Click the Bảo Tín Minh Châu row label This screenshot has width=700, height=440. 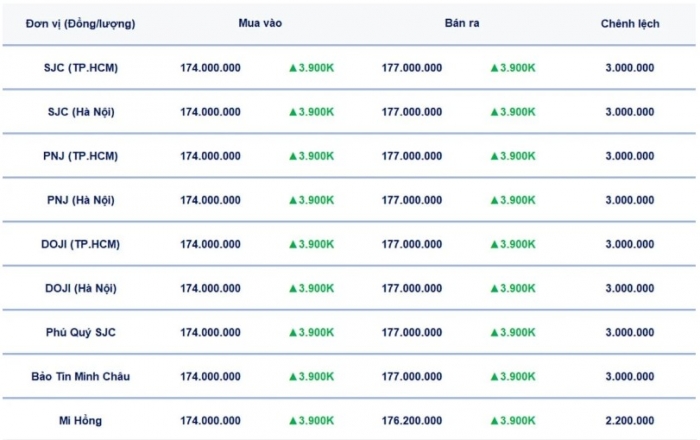coord(81,376)
